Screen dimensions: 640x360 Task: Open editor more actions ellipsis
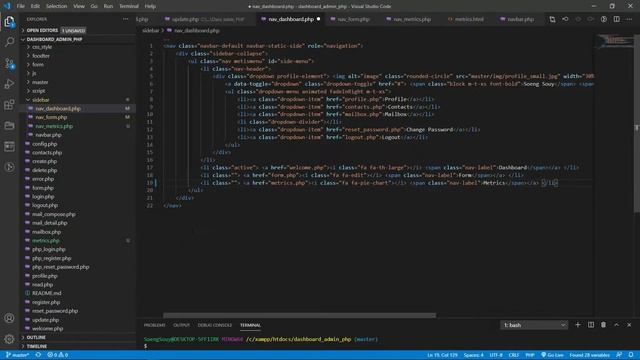coord(629,19)
